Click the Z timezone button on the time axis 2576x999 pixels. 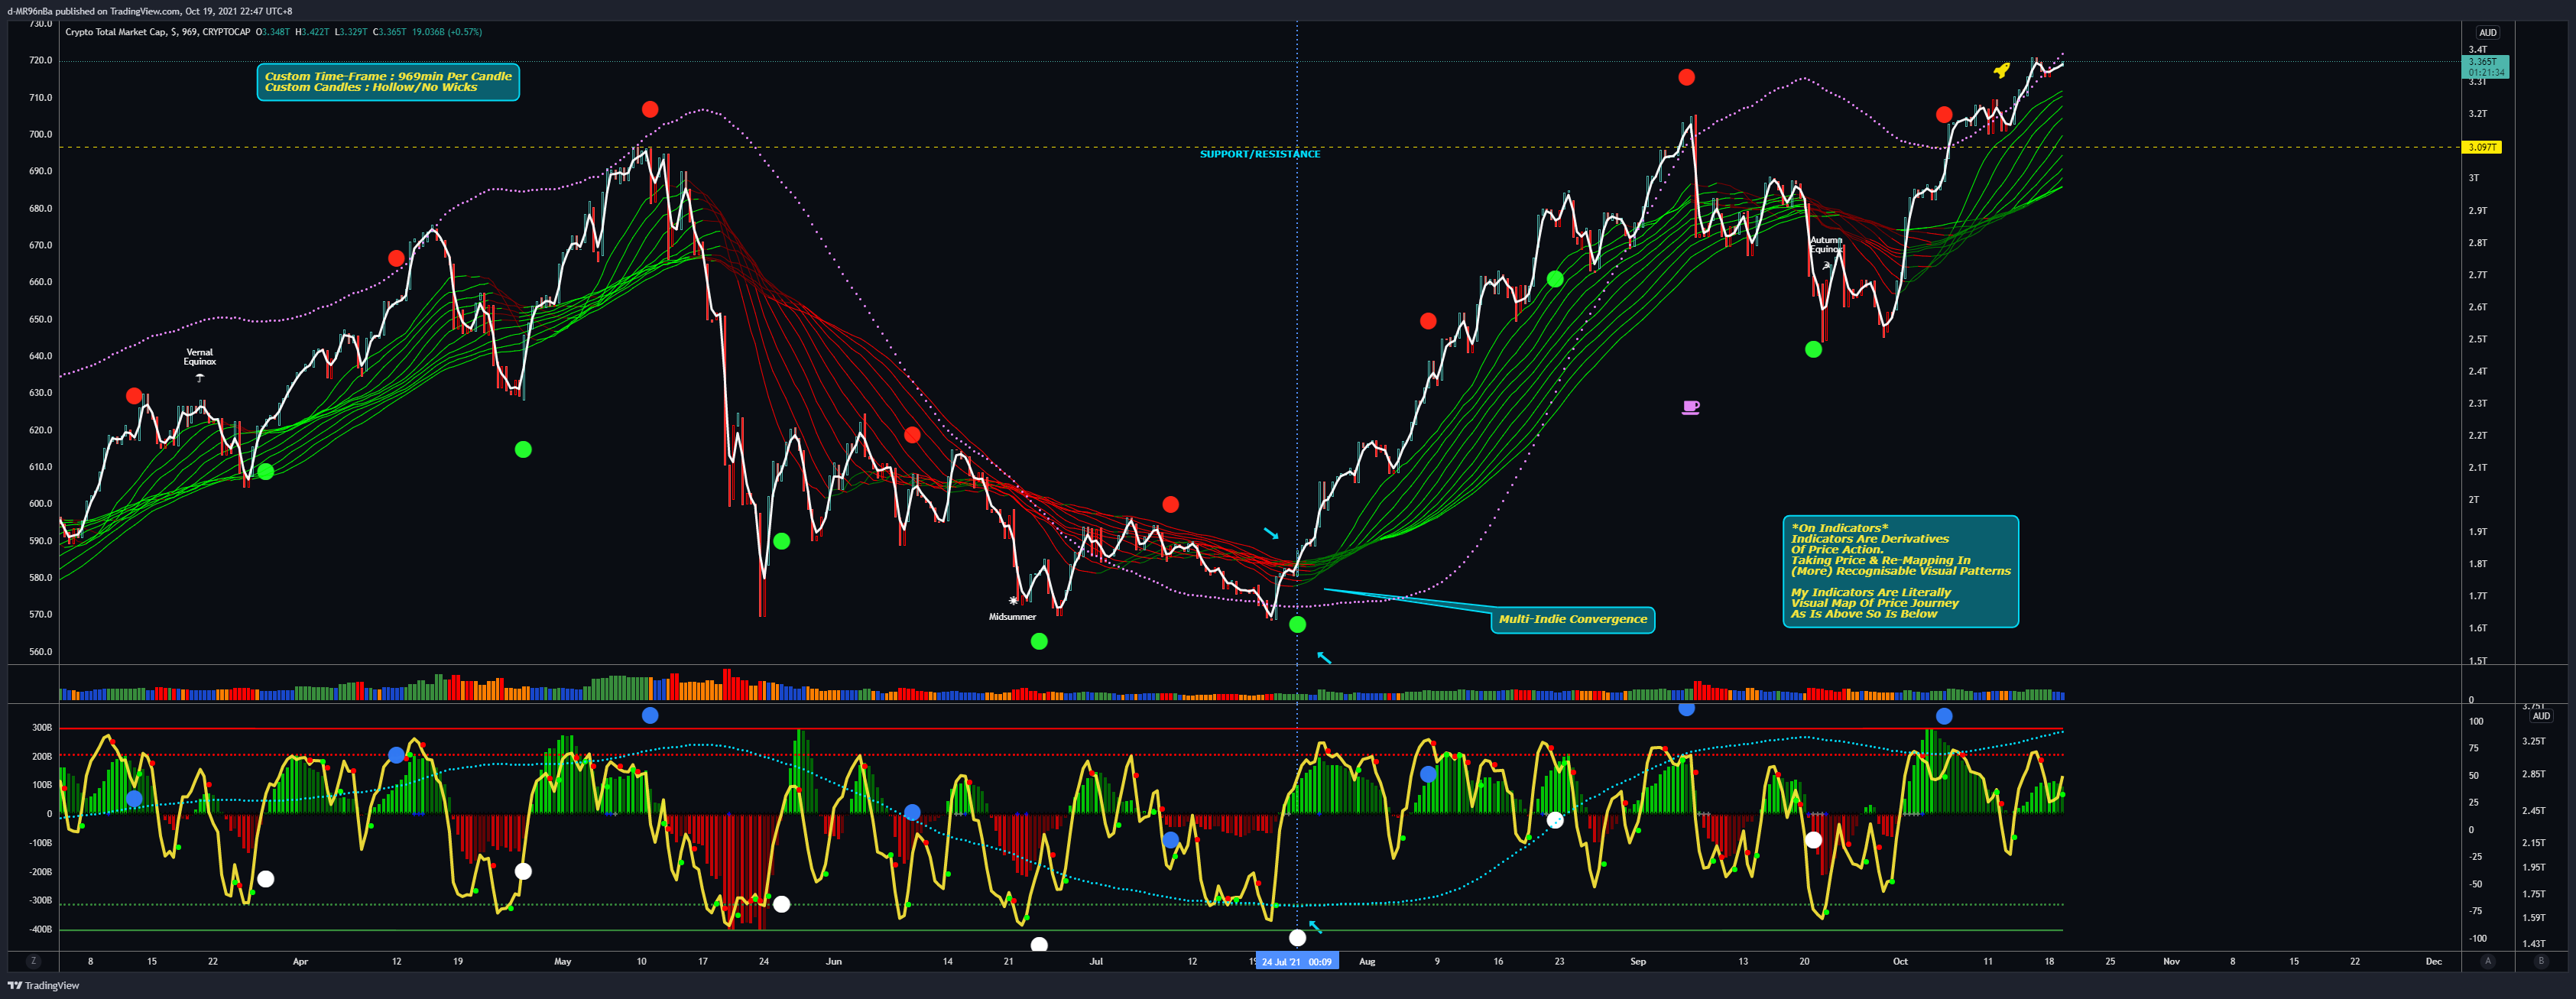34,961
